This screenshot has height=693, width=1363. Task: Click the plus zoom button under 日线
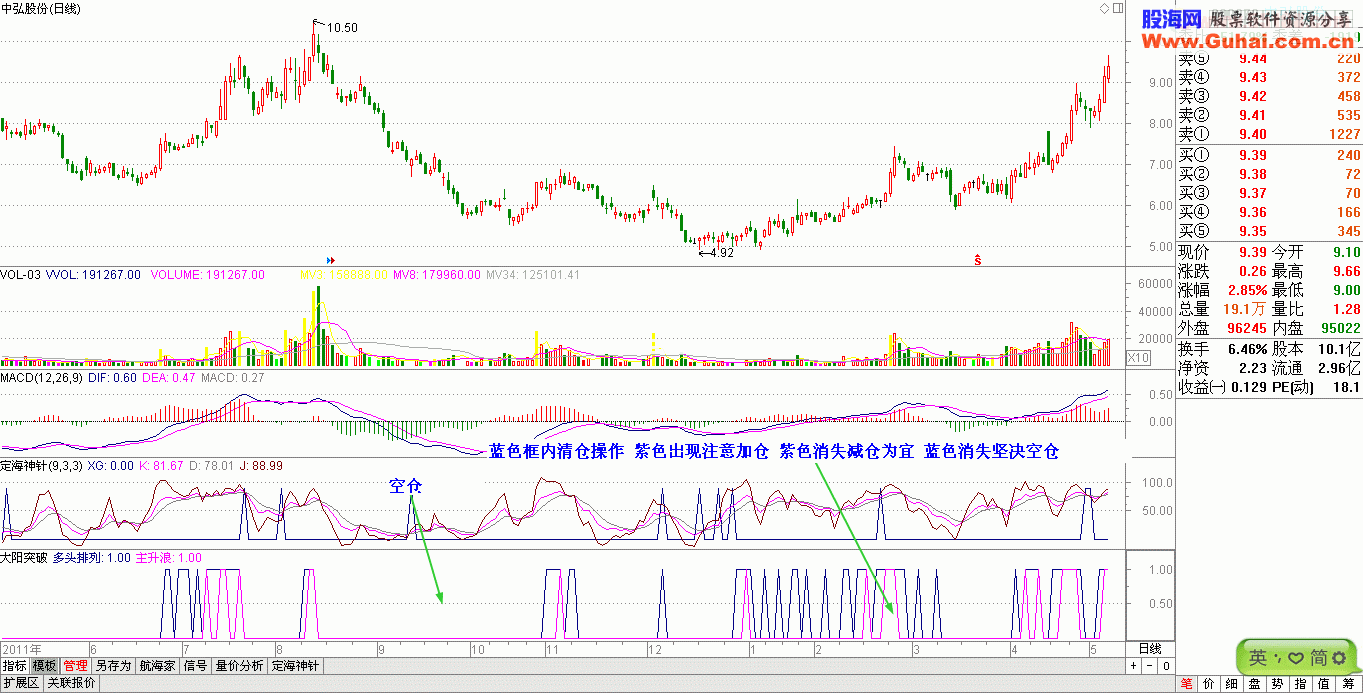(x=1134, y=666)
